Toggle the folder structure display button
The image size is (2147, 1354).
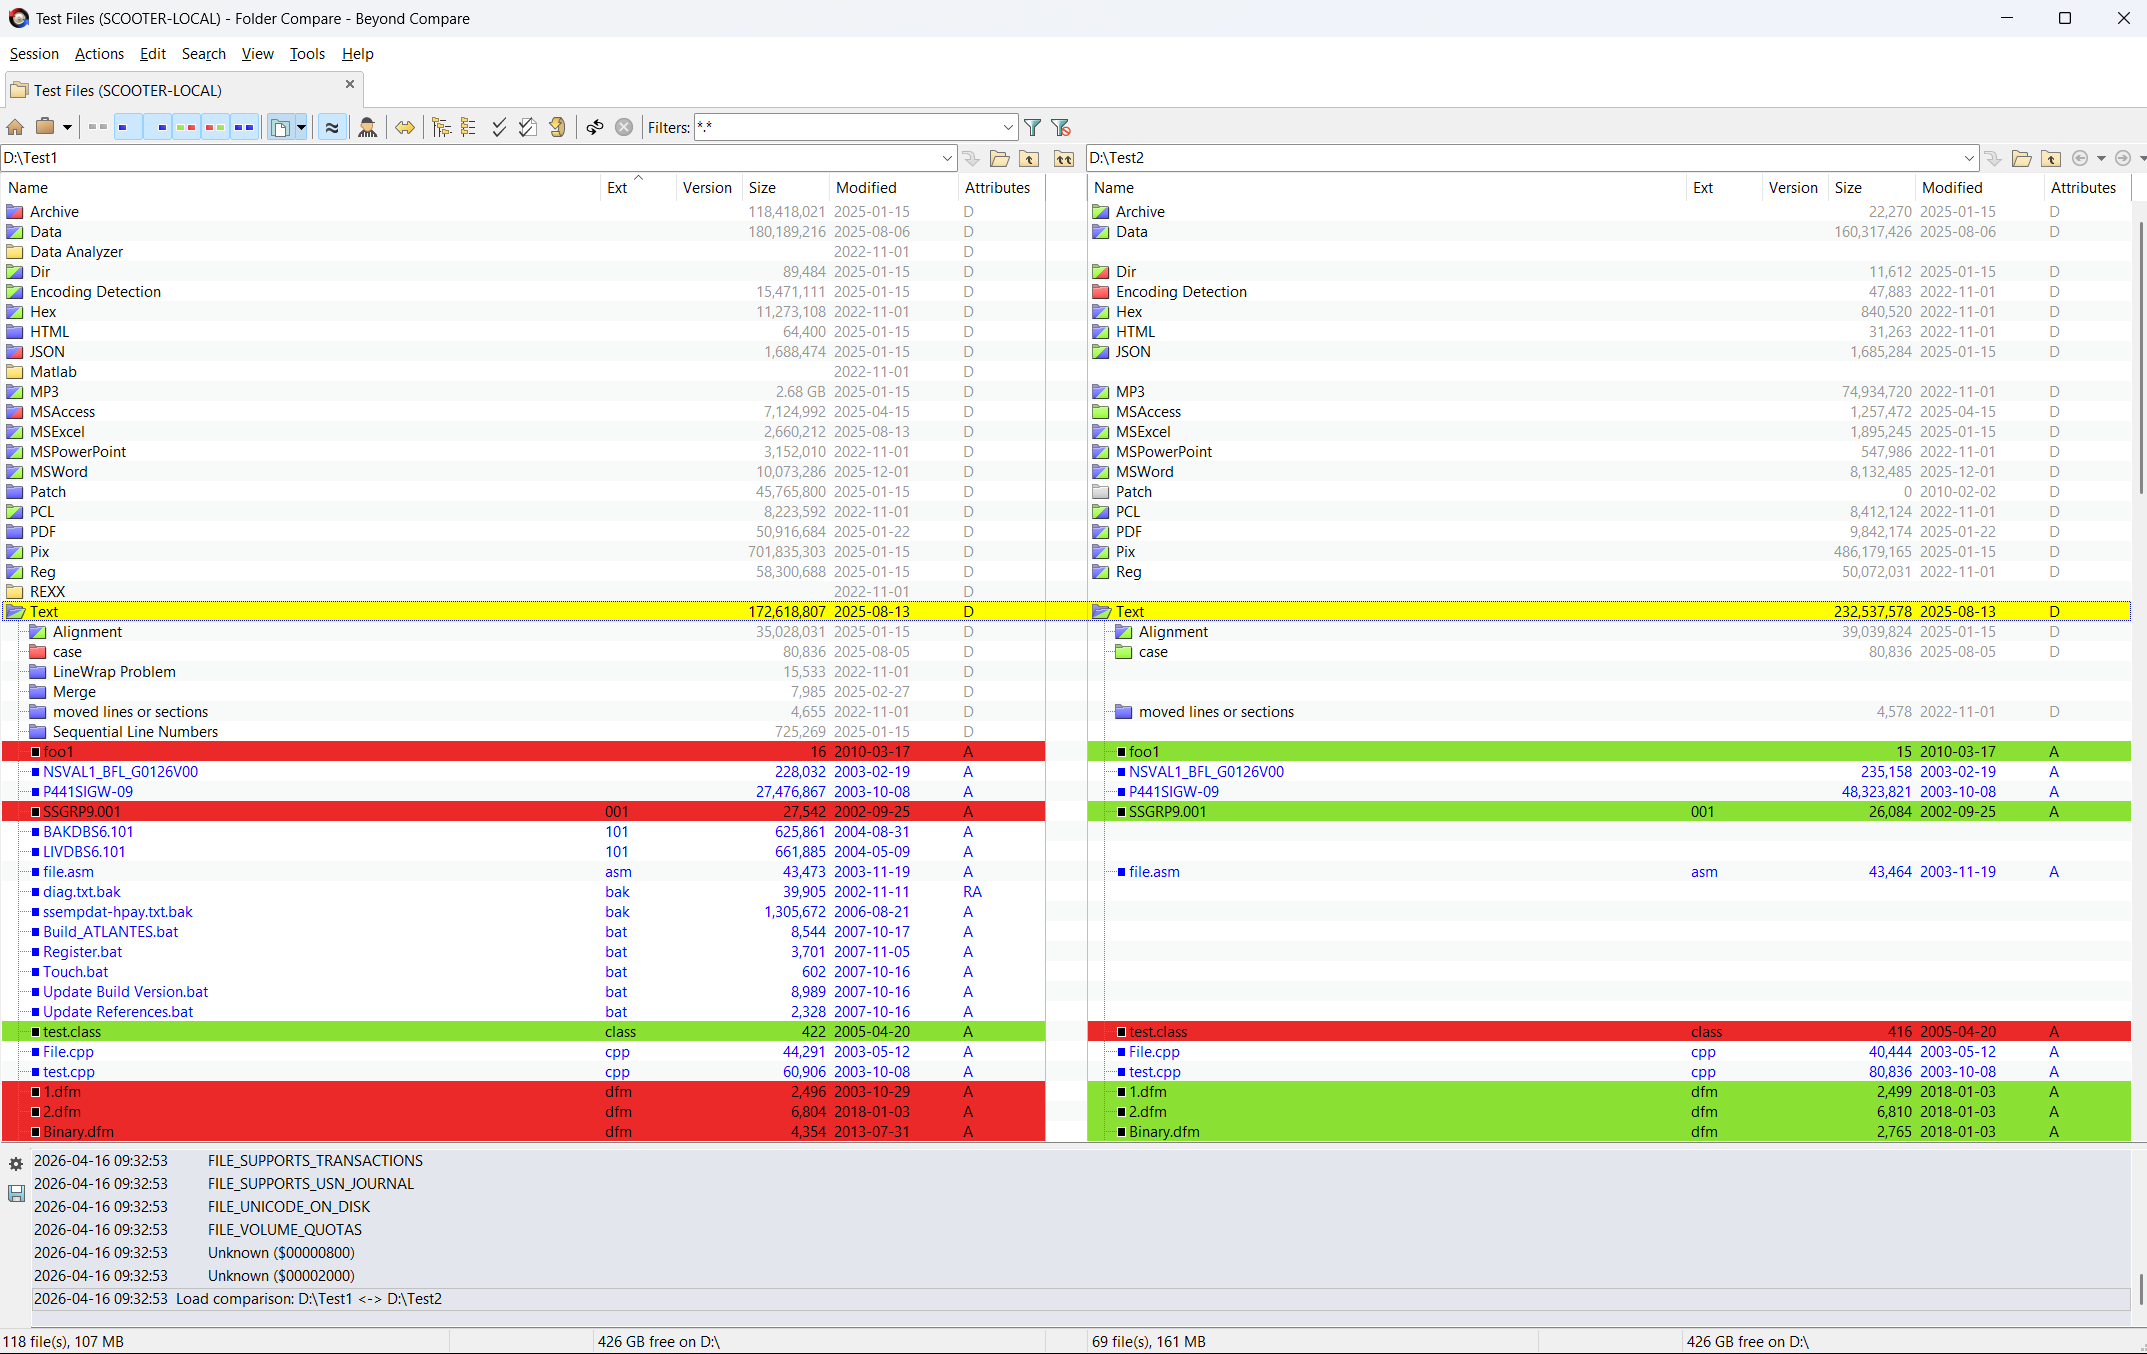click(x=281, y=127)
